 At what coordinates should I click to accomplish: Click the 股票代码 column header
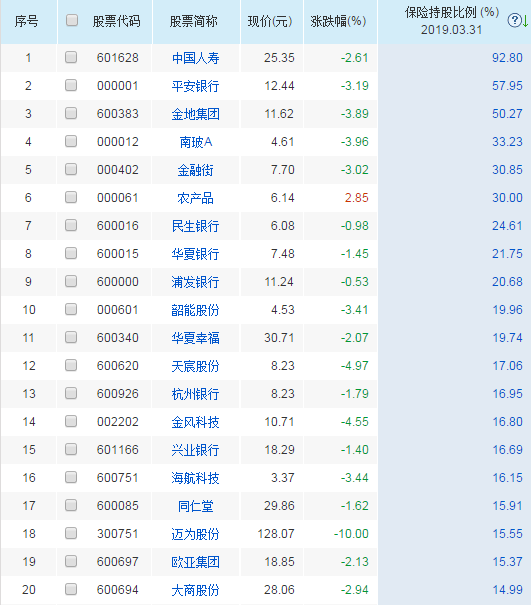point(117,21)
